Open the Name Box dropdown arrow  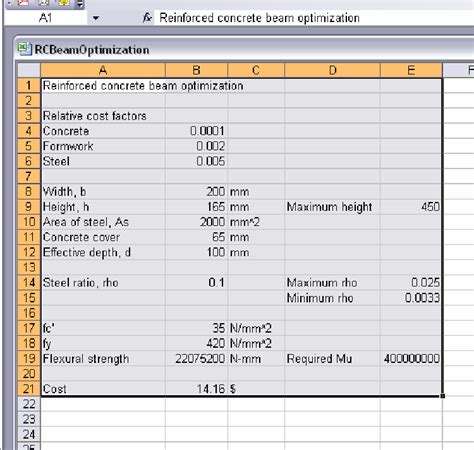96,18
